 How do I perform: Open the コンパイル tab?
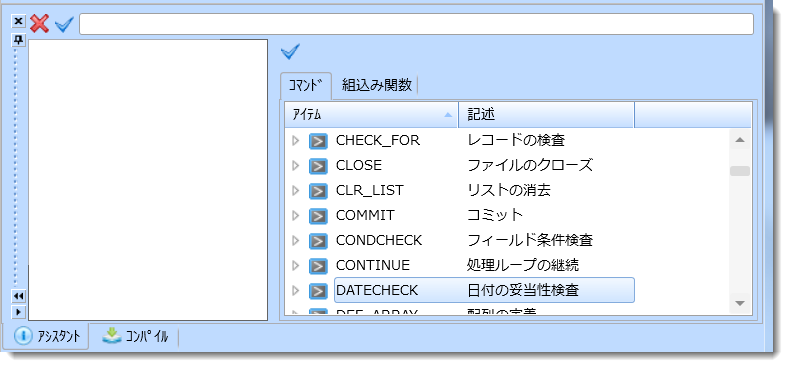pyautogui.click(x=135, y=336)
